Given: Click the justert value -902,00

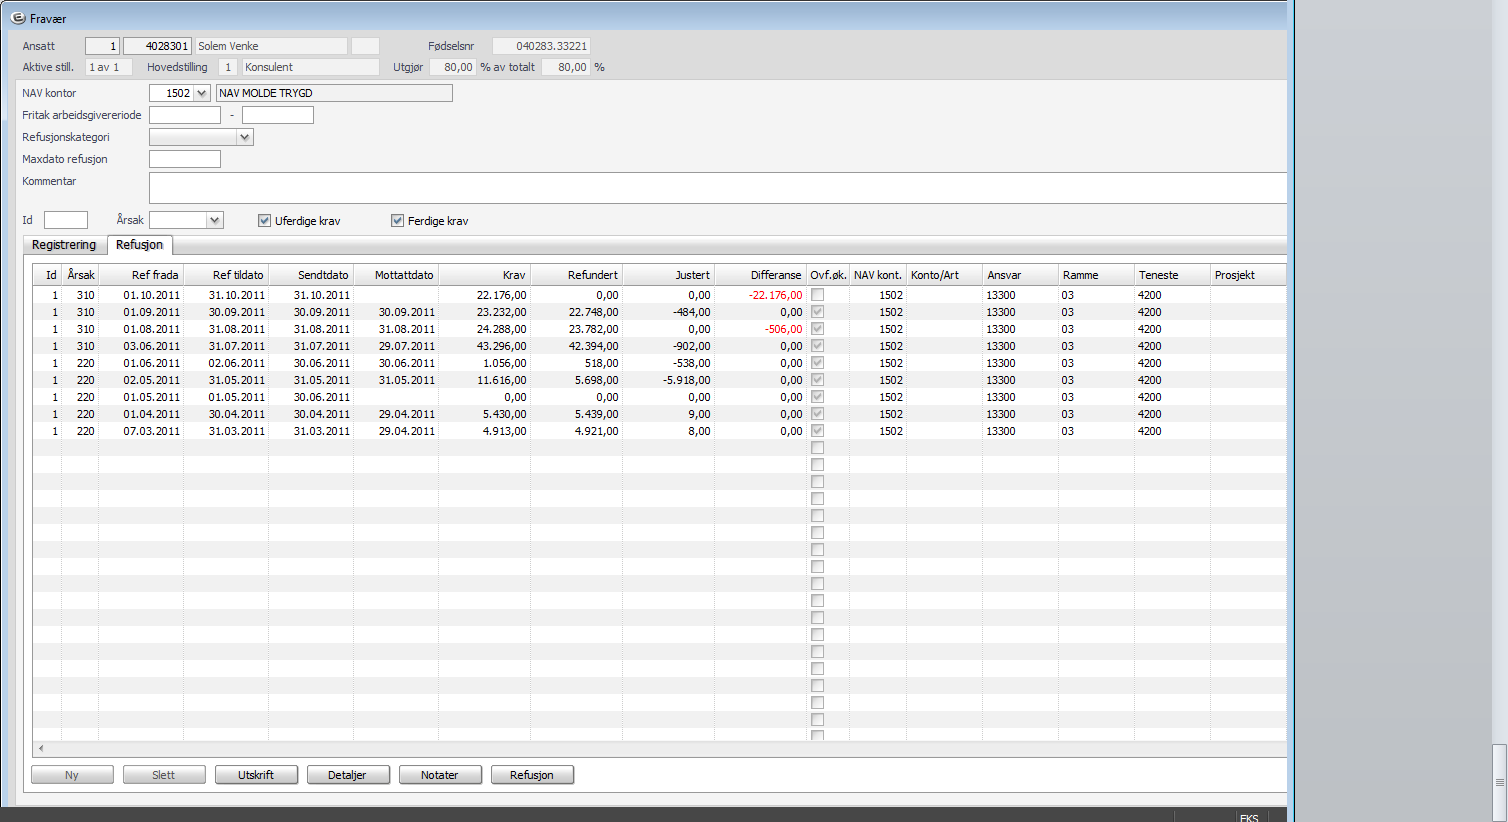Looking at the screenshot, I should (692, 346).
